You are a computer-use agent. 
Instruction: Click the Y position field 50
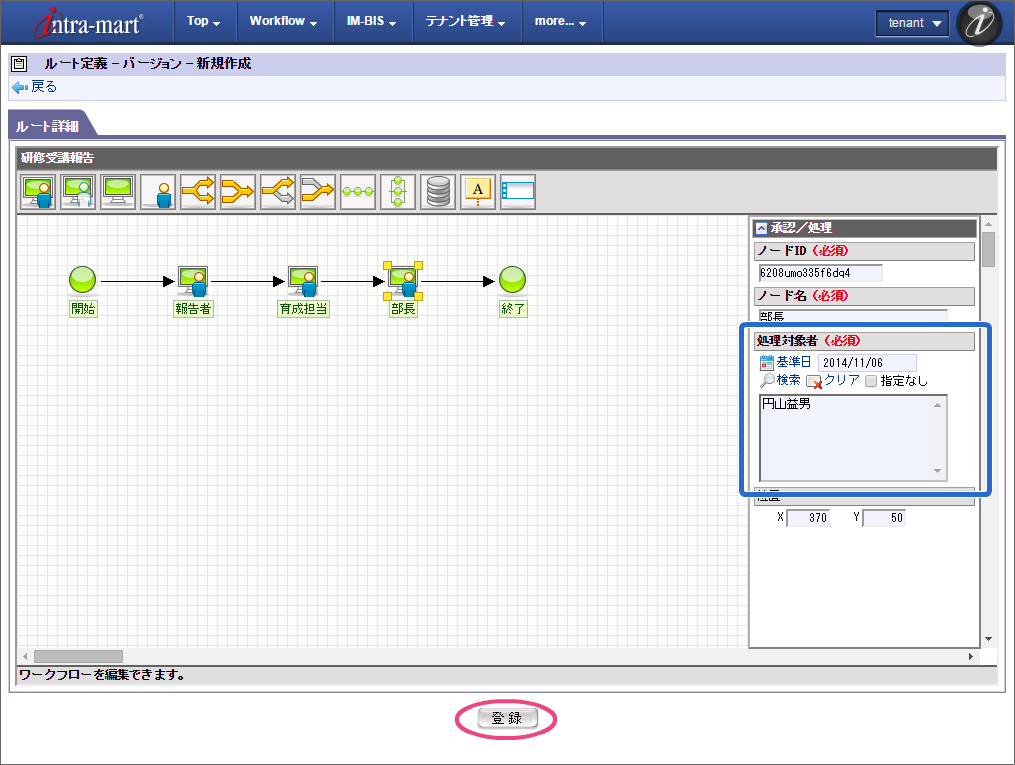point(884,518)
